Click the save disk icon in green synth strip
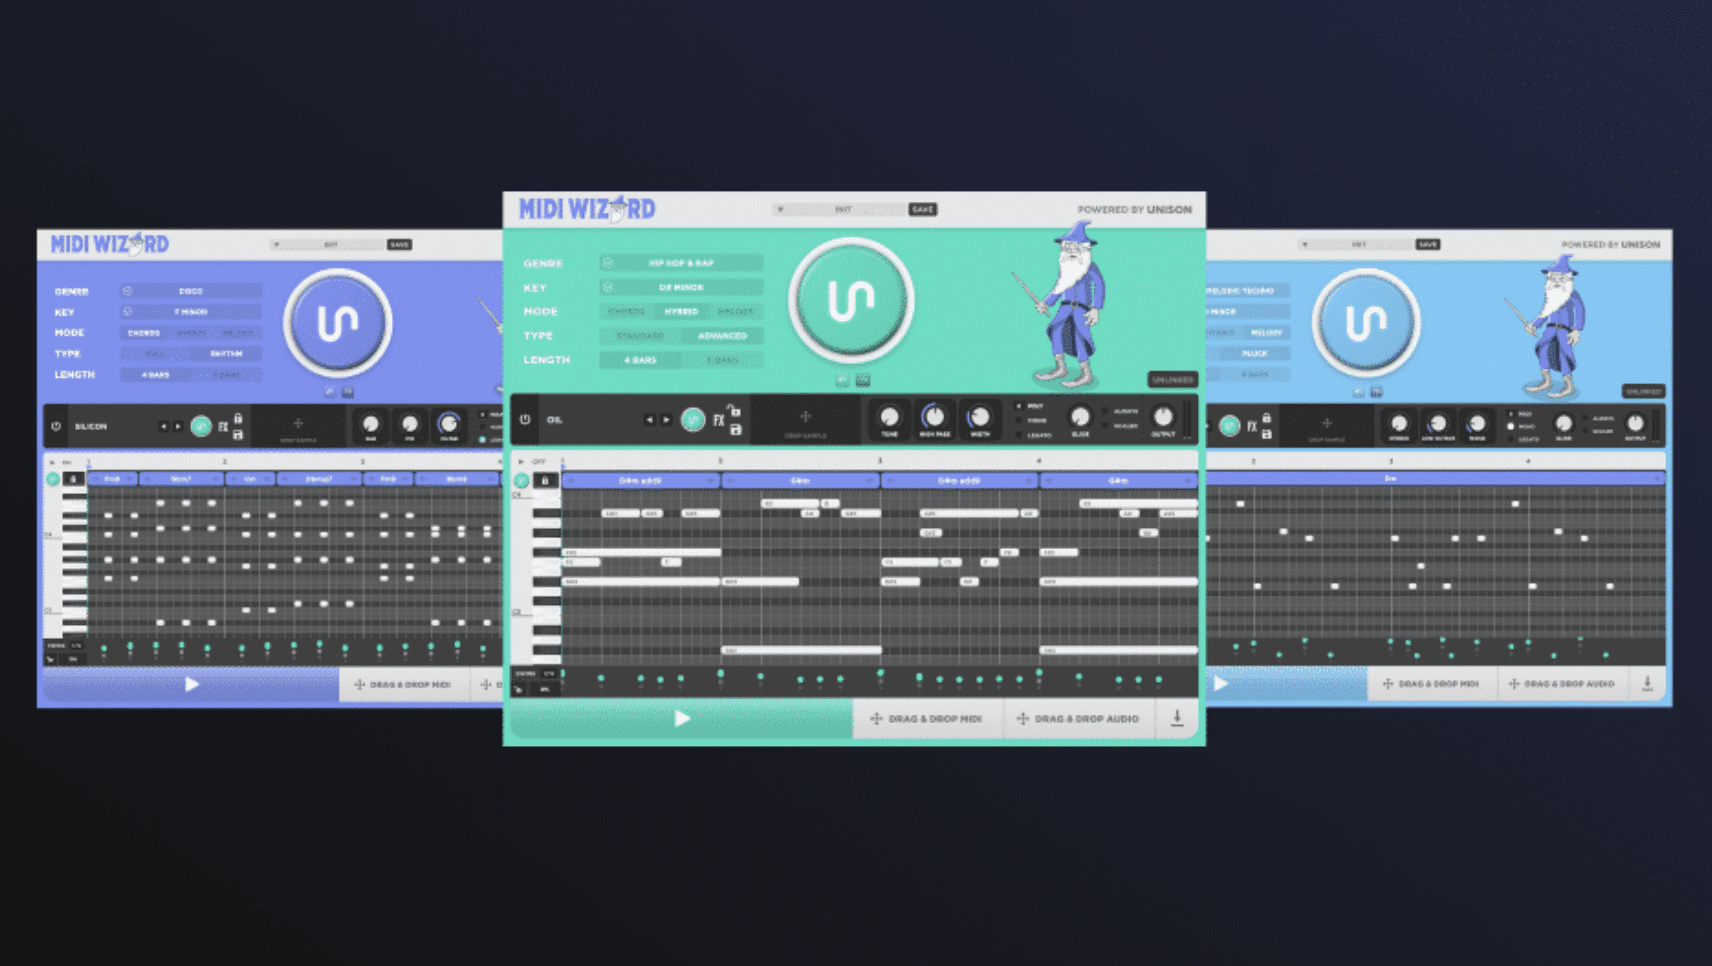Image resolution: width=1712 pixels, height=966 pixels. click(735, 430)
